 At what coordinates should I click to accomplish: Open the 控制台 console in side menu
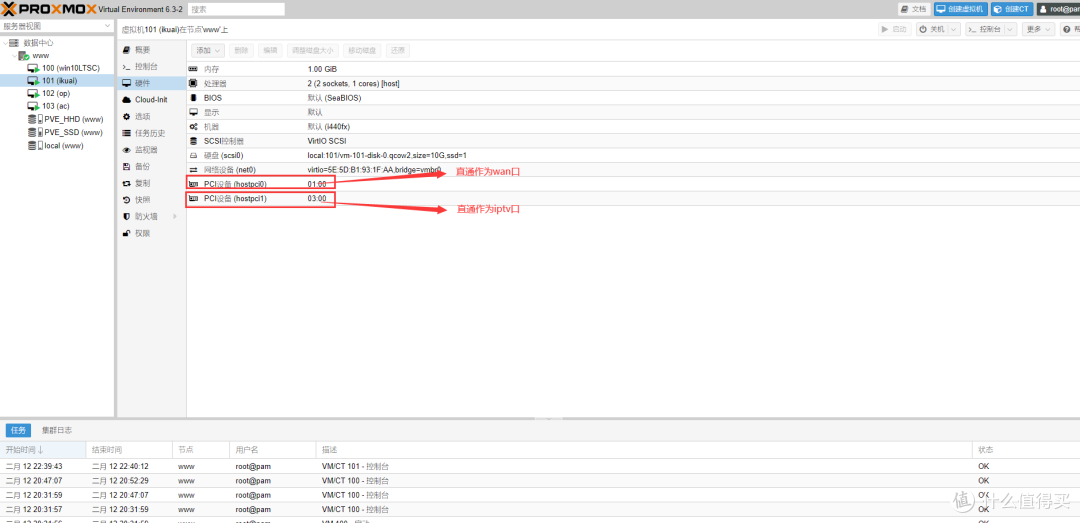[145, 66]
